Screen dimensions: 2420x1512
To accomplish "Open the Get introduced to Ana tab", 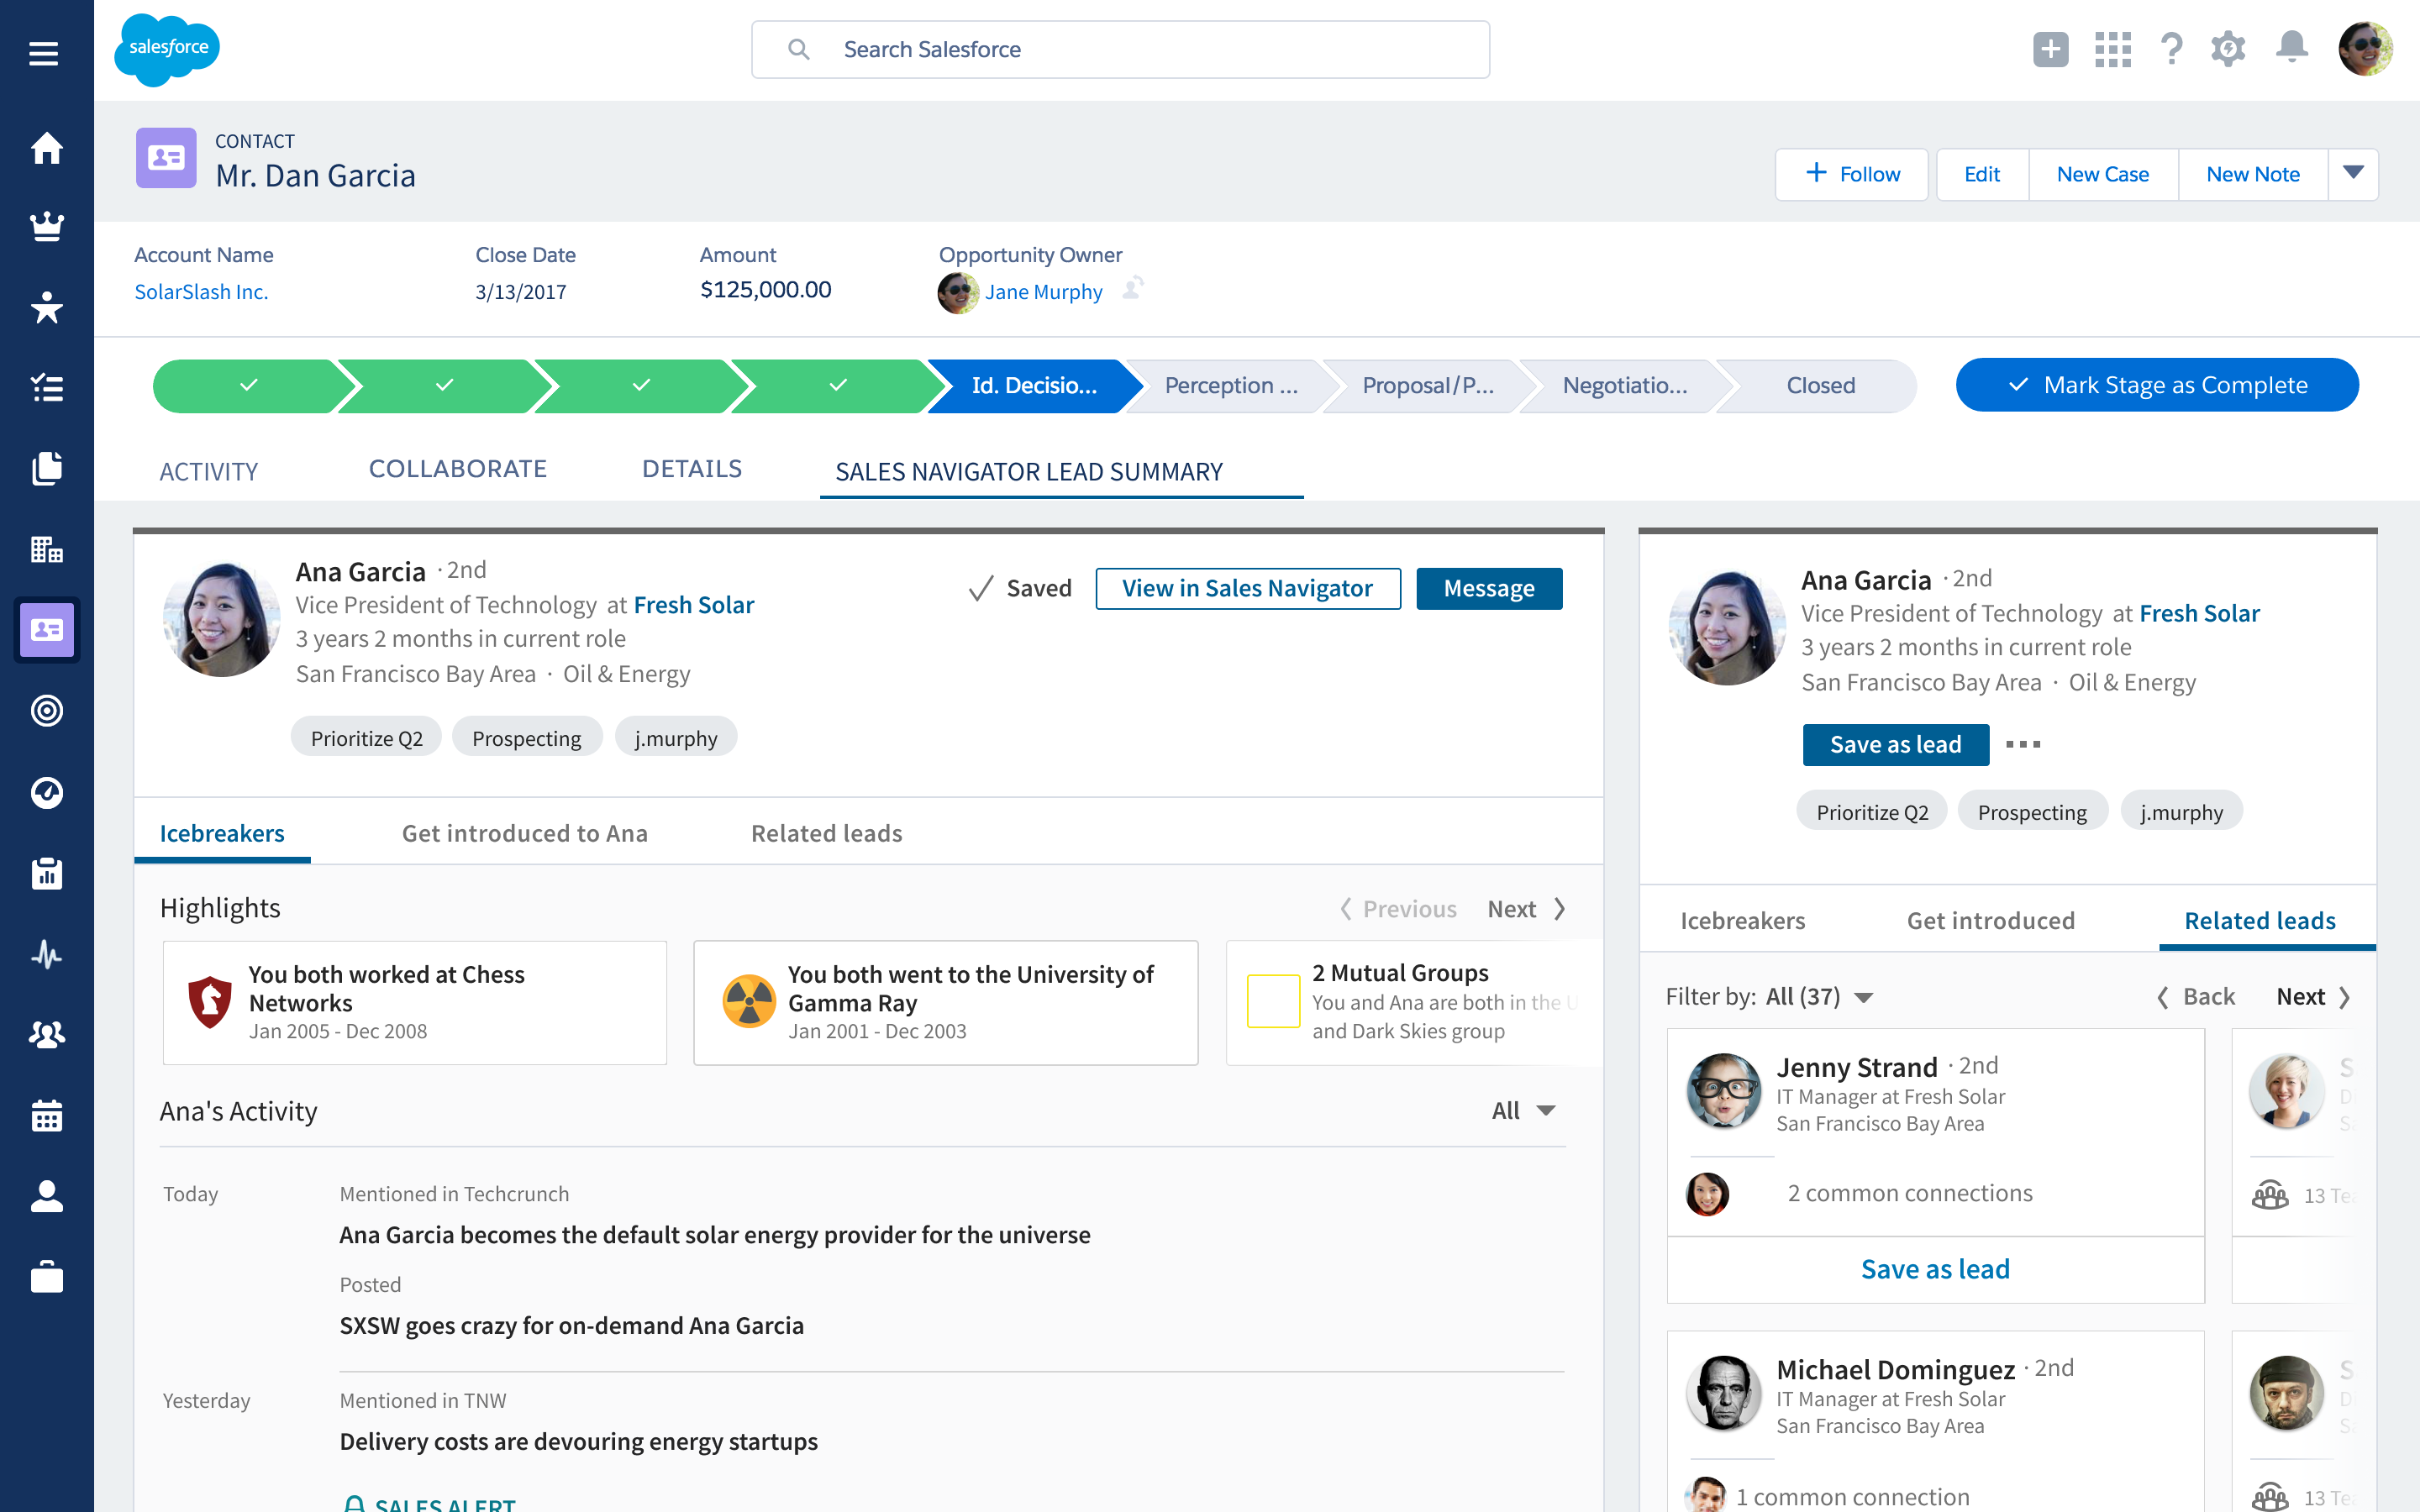I will pos(525,833).
